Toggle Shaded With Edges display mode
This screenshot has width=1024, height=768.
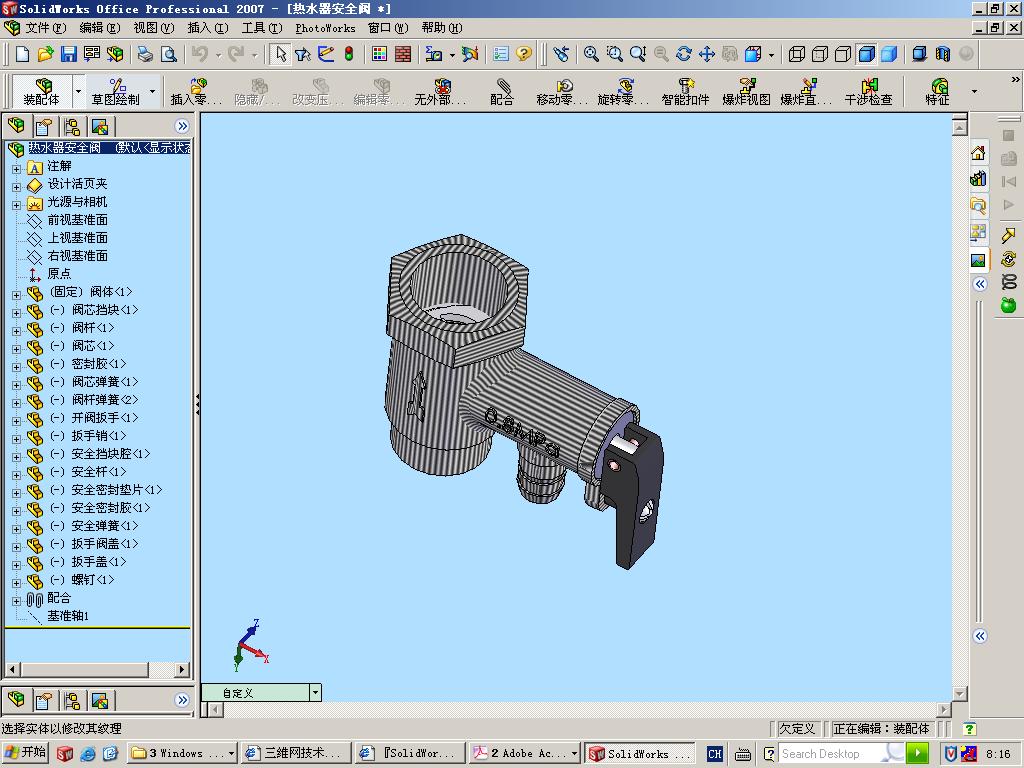tap(866, 54)
